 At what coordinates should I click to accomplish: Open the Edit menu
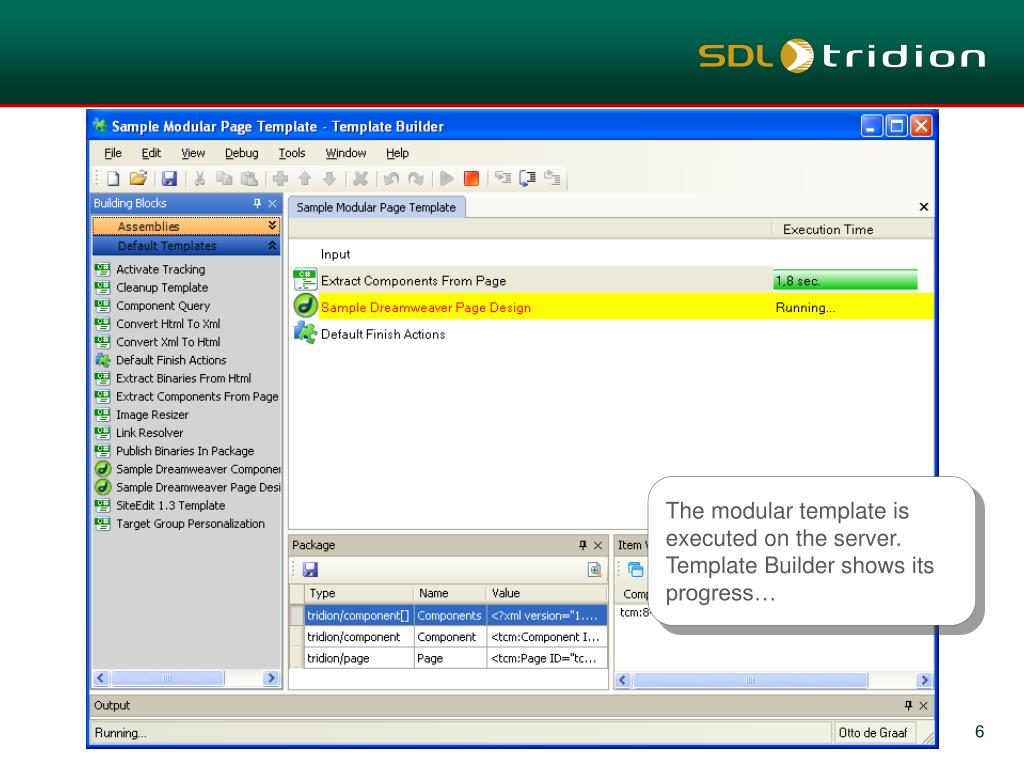tap(151, 153)
